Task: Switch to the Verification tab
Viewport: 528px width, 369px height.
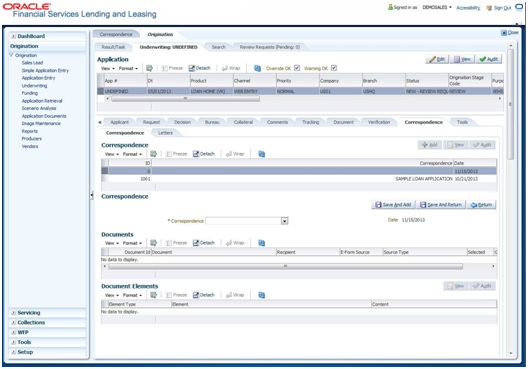Action: [379, 122]
